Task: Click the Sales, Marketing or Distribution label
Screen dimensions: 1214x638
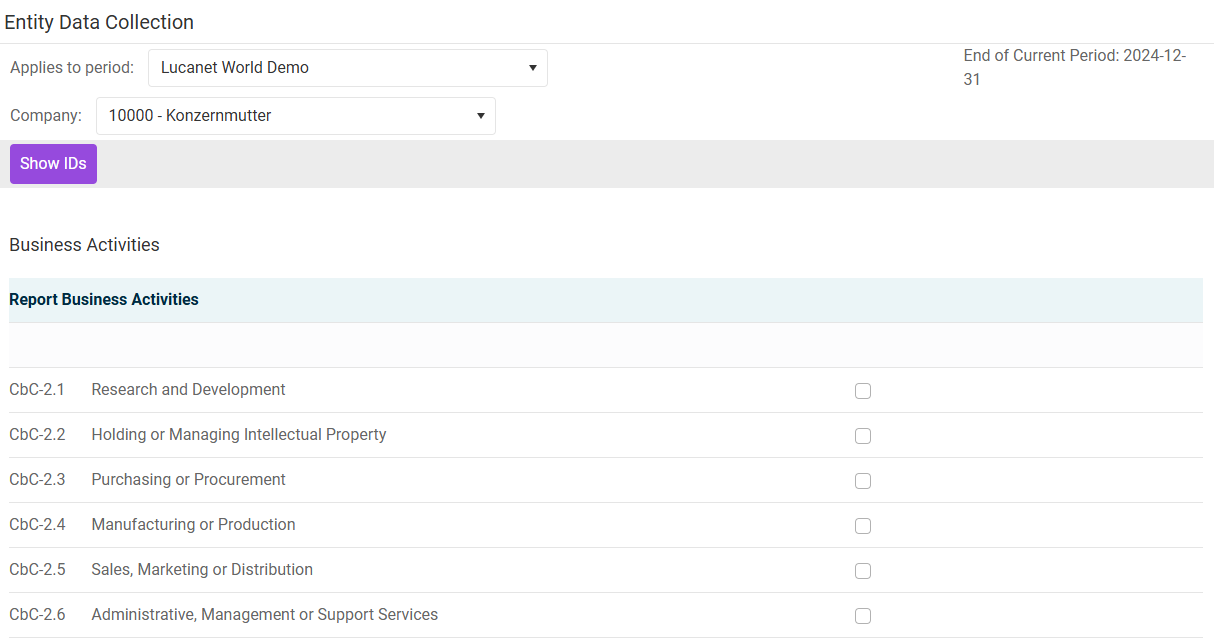Action: pos(202,570)
